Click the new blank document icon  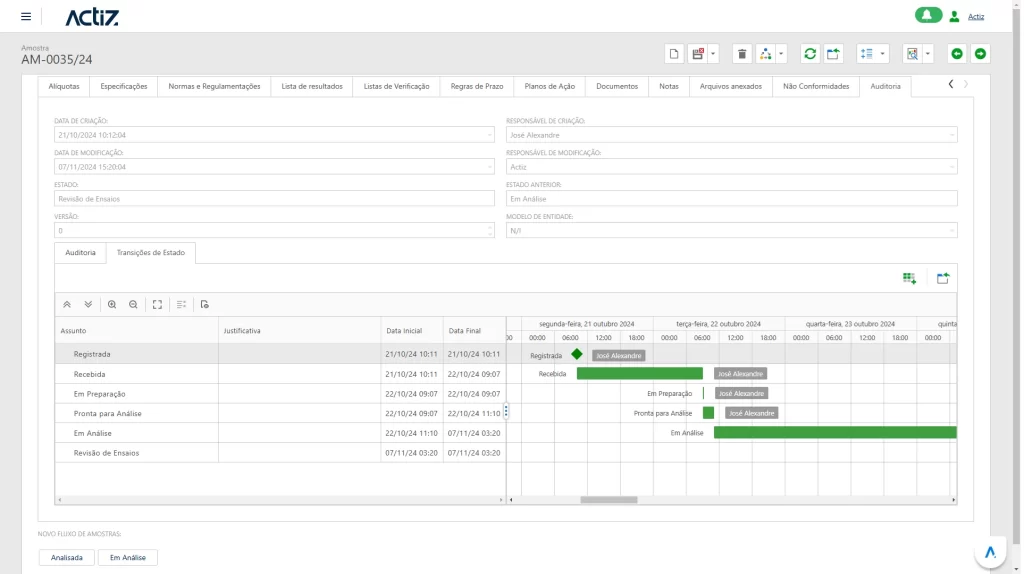coord(674,54)
